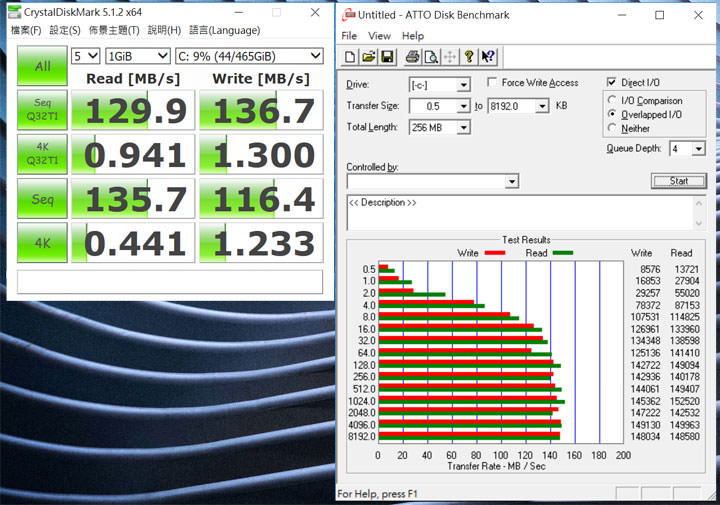Activate the context help pointer icon

(488, 56)
